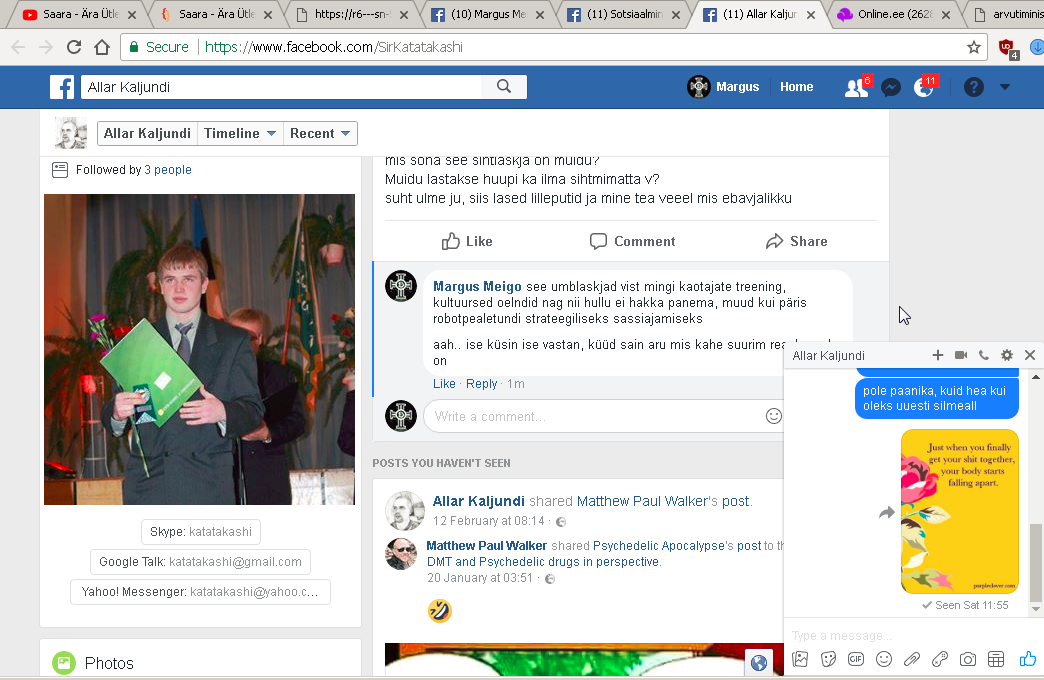This screenshot has width=1044, height=680.
Task: Reply to Margus Meigo's comment
Action: tap(481, 384)
